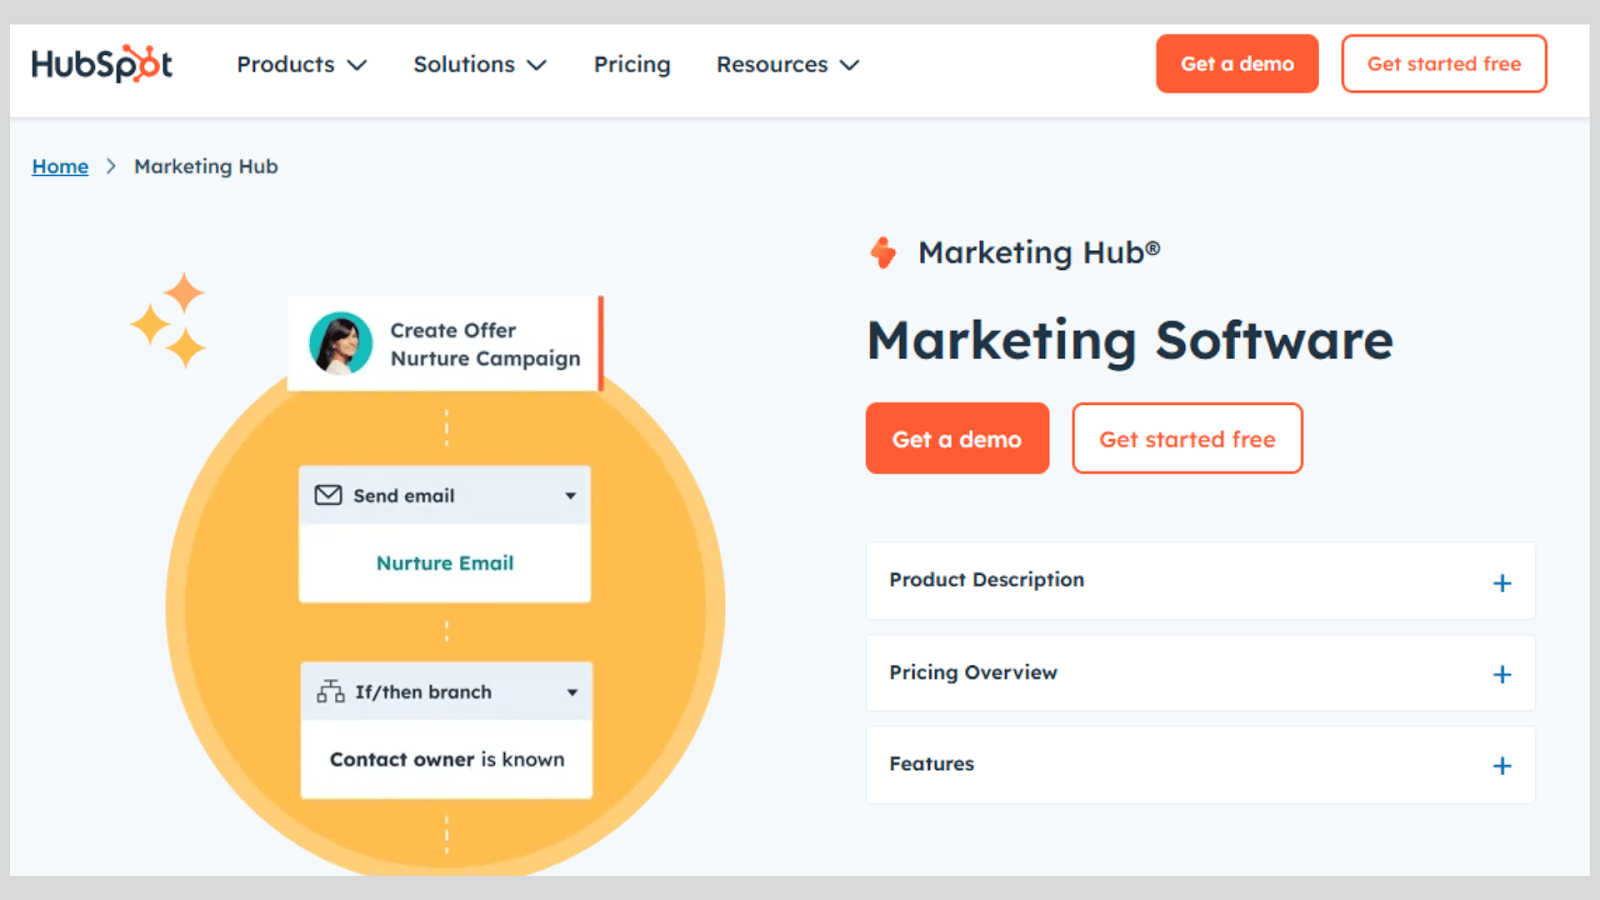The width and height of the screenshot is (1600, 900).
Task: Expand the Product Description section
Action: point(1200,581)
